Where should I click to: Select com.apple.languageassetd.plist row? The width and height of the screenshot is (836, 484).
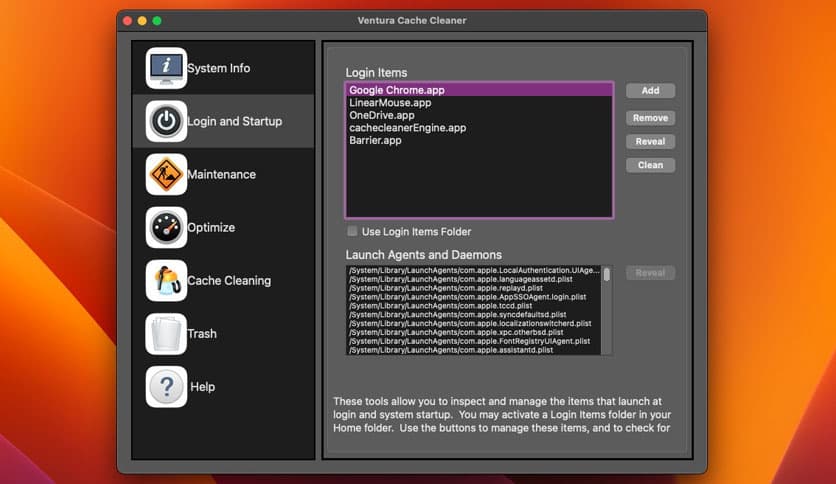tap(474, 279)
